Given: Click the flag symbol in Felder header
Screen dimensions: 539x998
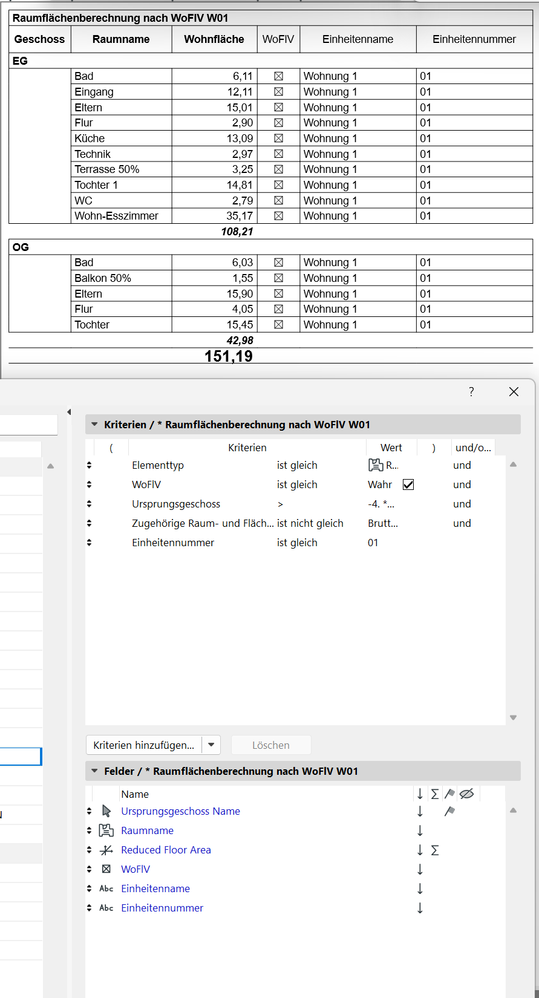Looking at the screenshot, I should [450, 794].
